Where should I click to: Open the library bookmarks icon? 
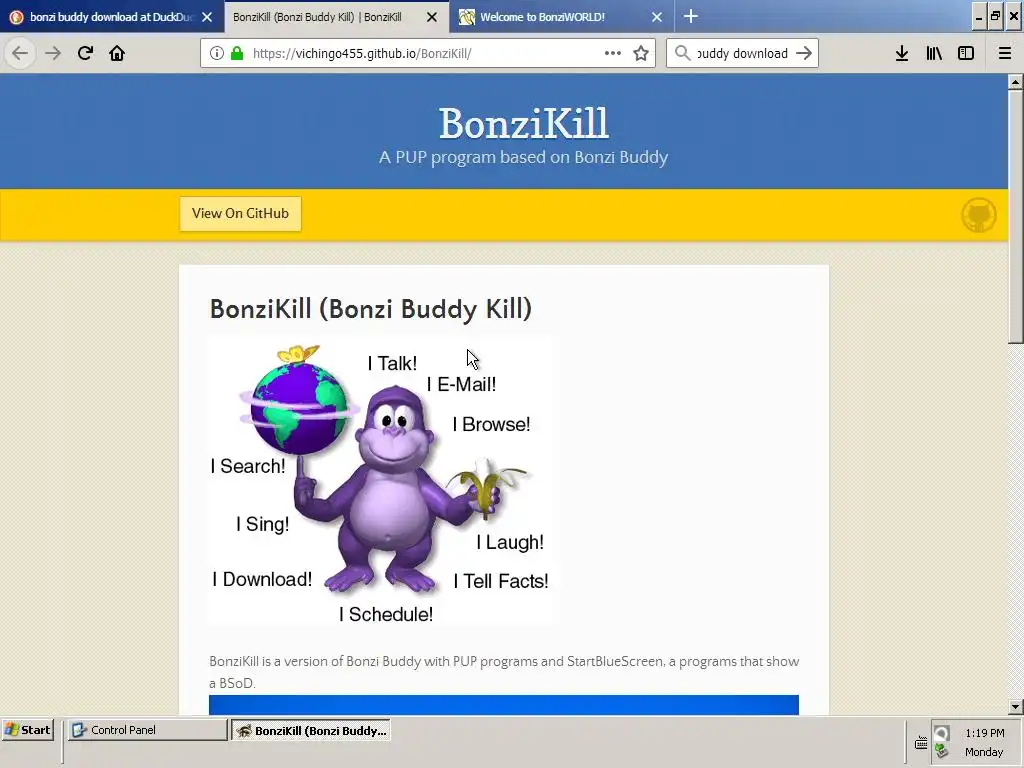coord(934,53)
